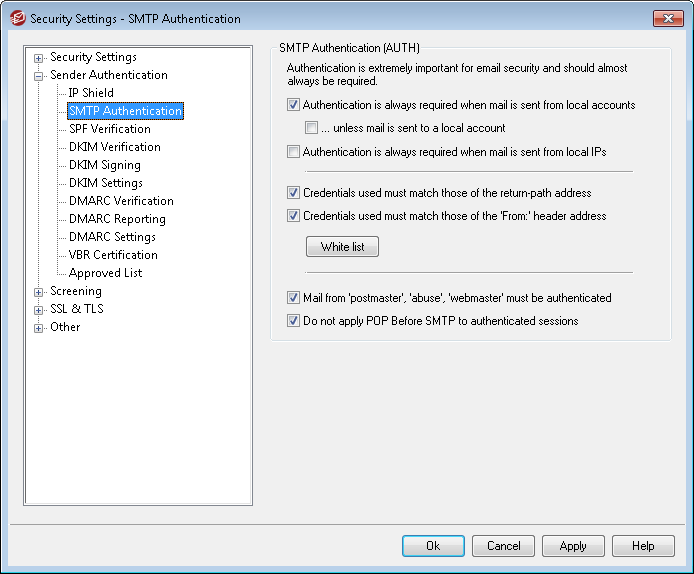
Task: Open the SPF Verification page
Action: click(109, 129)
